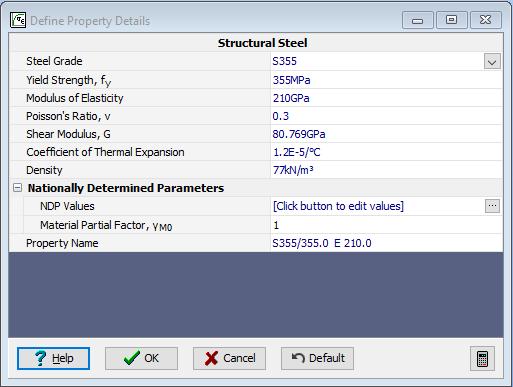Click the dialog's title bar app icon
Image resolution: width=513 pixels, height=387 pixels.
(x=18, y=20)
